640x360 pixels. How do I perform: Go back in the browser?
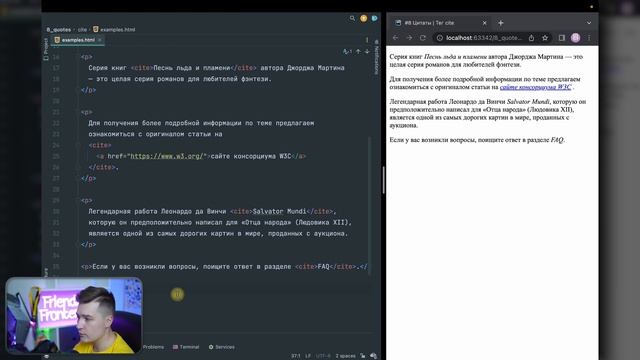point(395,38)
